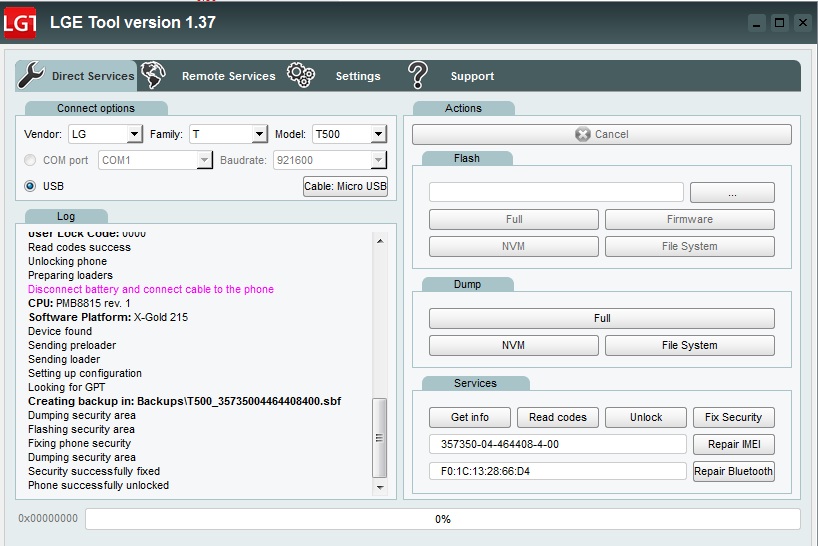Click the log scrollbar thumb

[380, 438]
